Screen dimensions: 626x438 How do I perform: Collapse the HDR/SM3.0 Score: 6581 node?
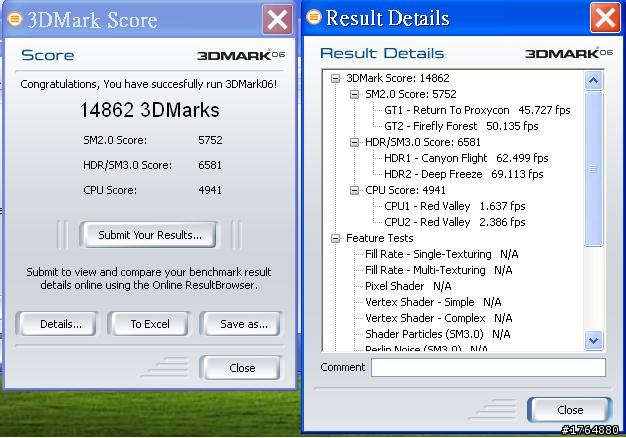tap(354, 142)
